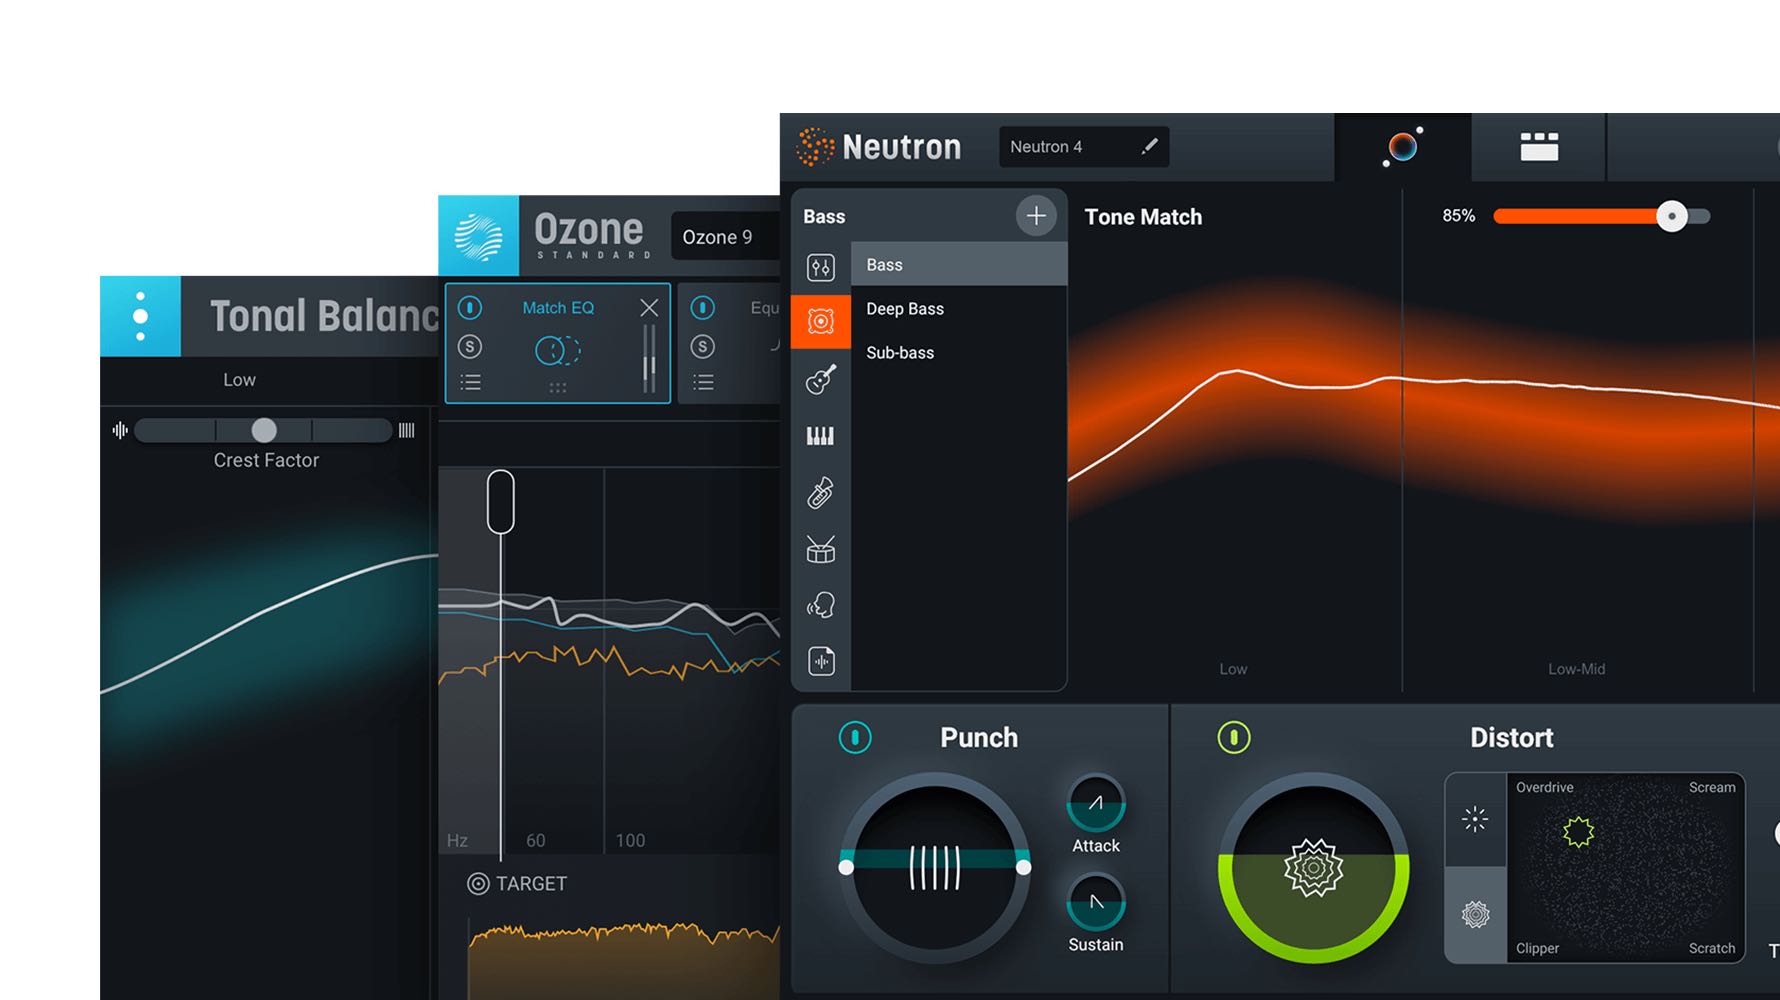Toggle the Punch module power button

(855, 738)
